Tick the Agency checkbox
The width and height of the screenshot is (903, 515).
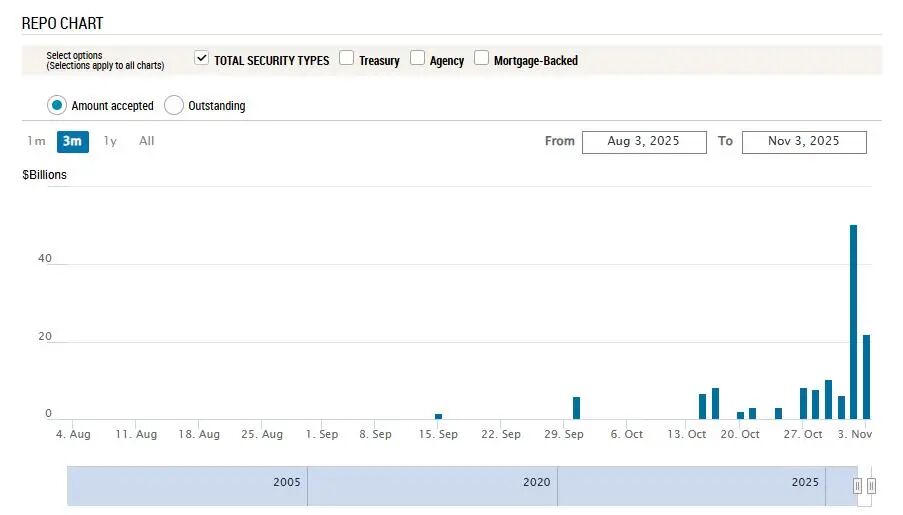[x=417, y=58]
